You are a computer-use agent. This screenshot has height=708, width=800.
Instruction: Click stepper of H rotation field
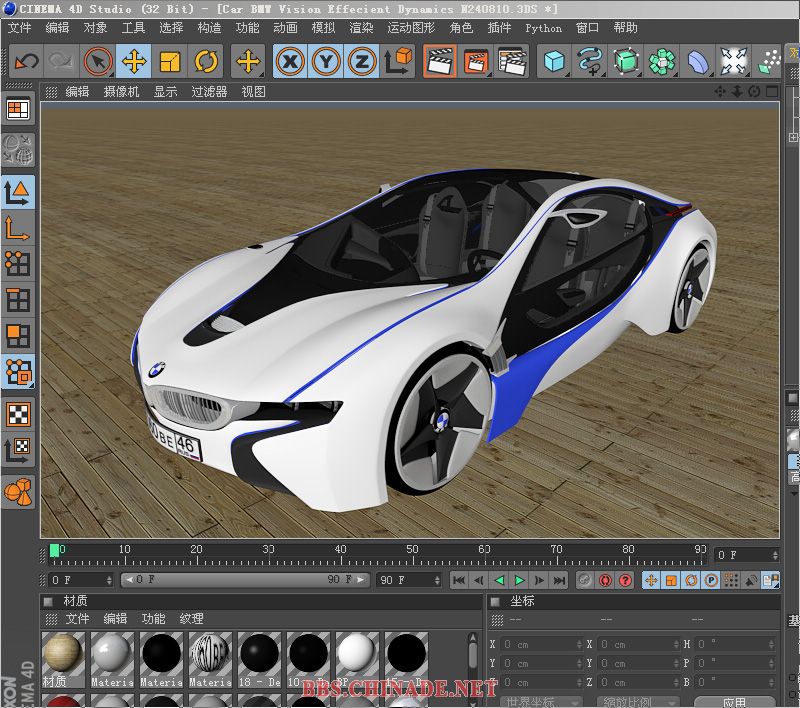771,645
